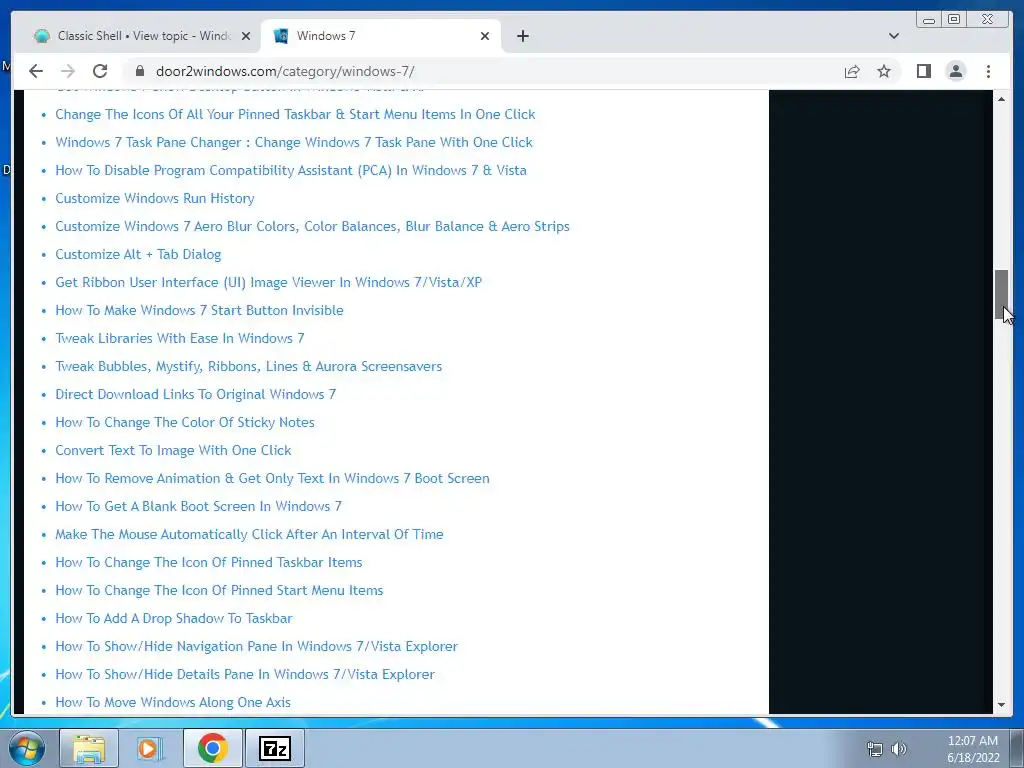Open the Make Windows 7 Start Button Invisible link
The height and width of the screenshot is (768, 1024).
click(x=199, y=310)
